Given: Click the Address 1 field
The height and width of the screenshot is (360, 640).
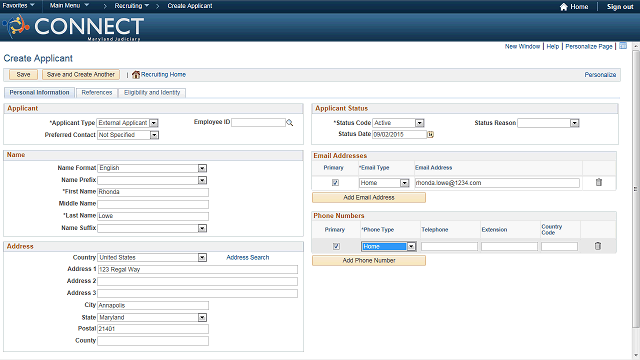Looking at the screenshot, I should click(198, 269).
